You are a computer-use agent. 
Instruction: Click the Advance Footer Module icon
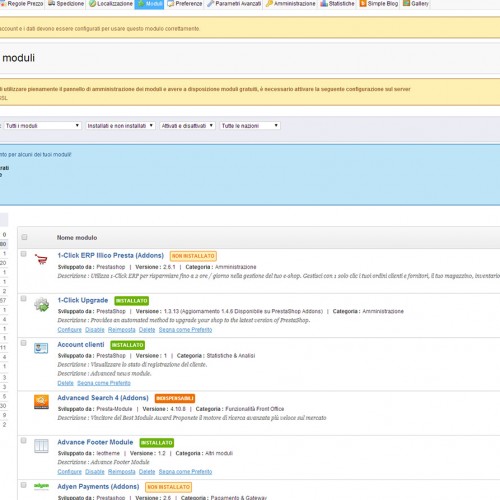pos(41,446)
